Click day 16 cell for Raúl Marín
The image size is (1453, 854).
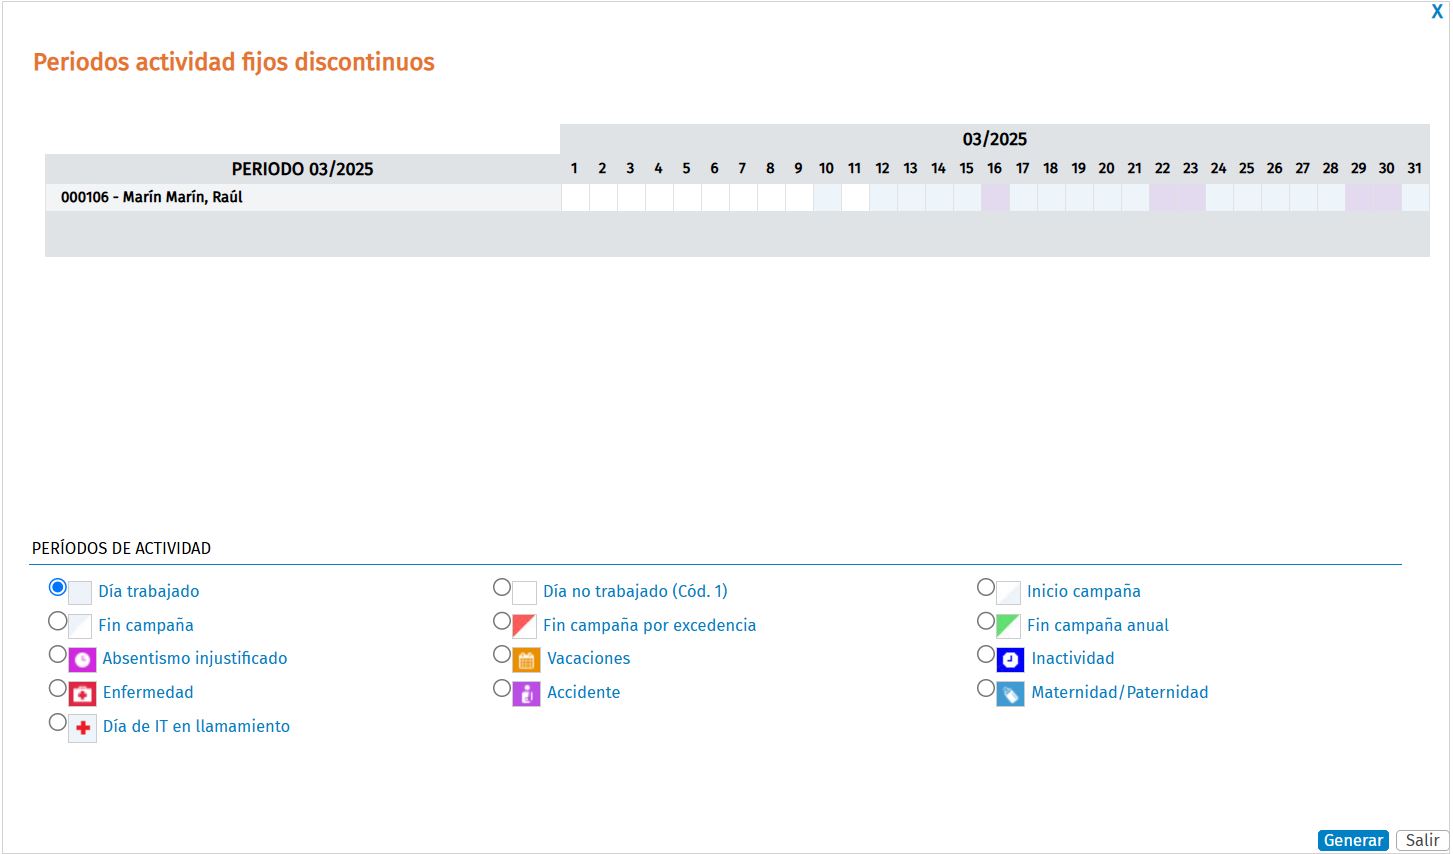[x=995, y=198]
